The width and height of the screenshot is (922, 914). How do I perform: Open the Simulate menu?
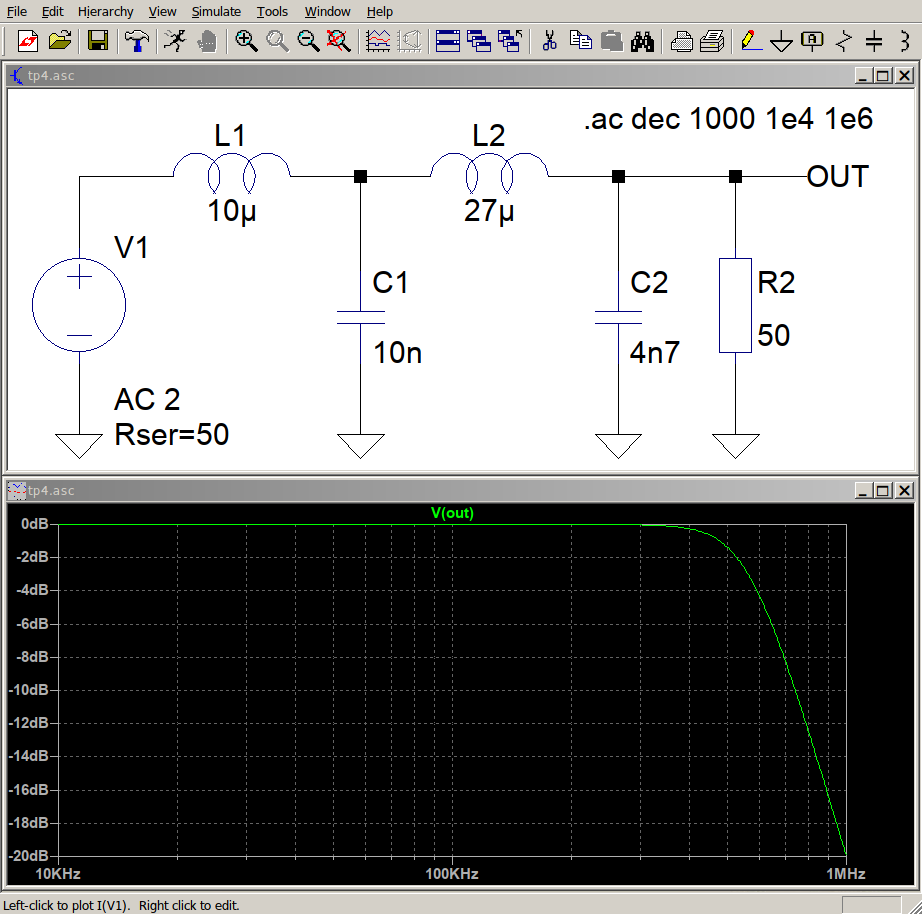[x=216, y=11]
